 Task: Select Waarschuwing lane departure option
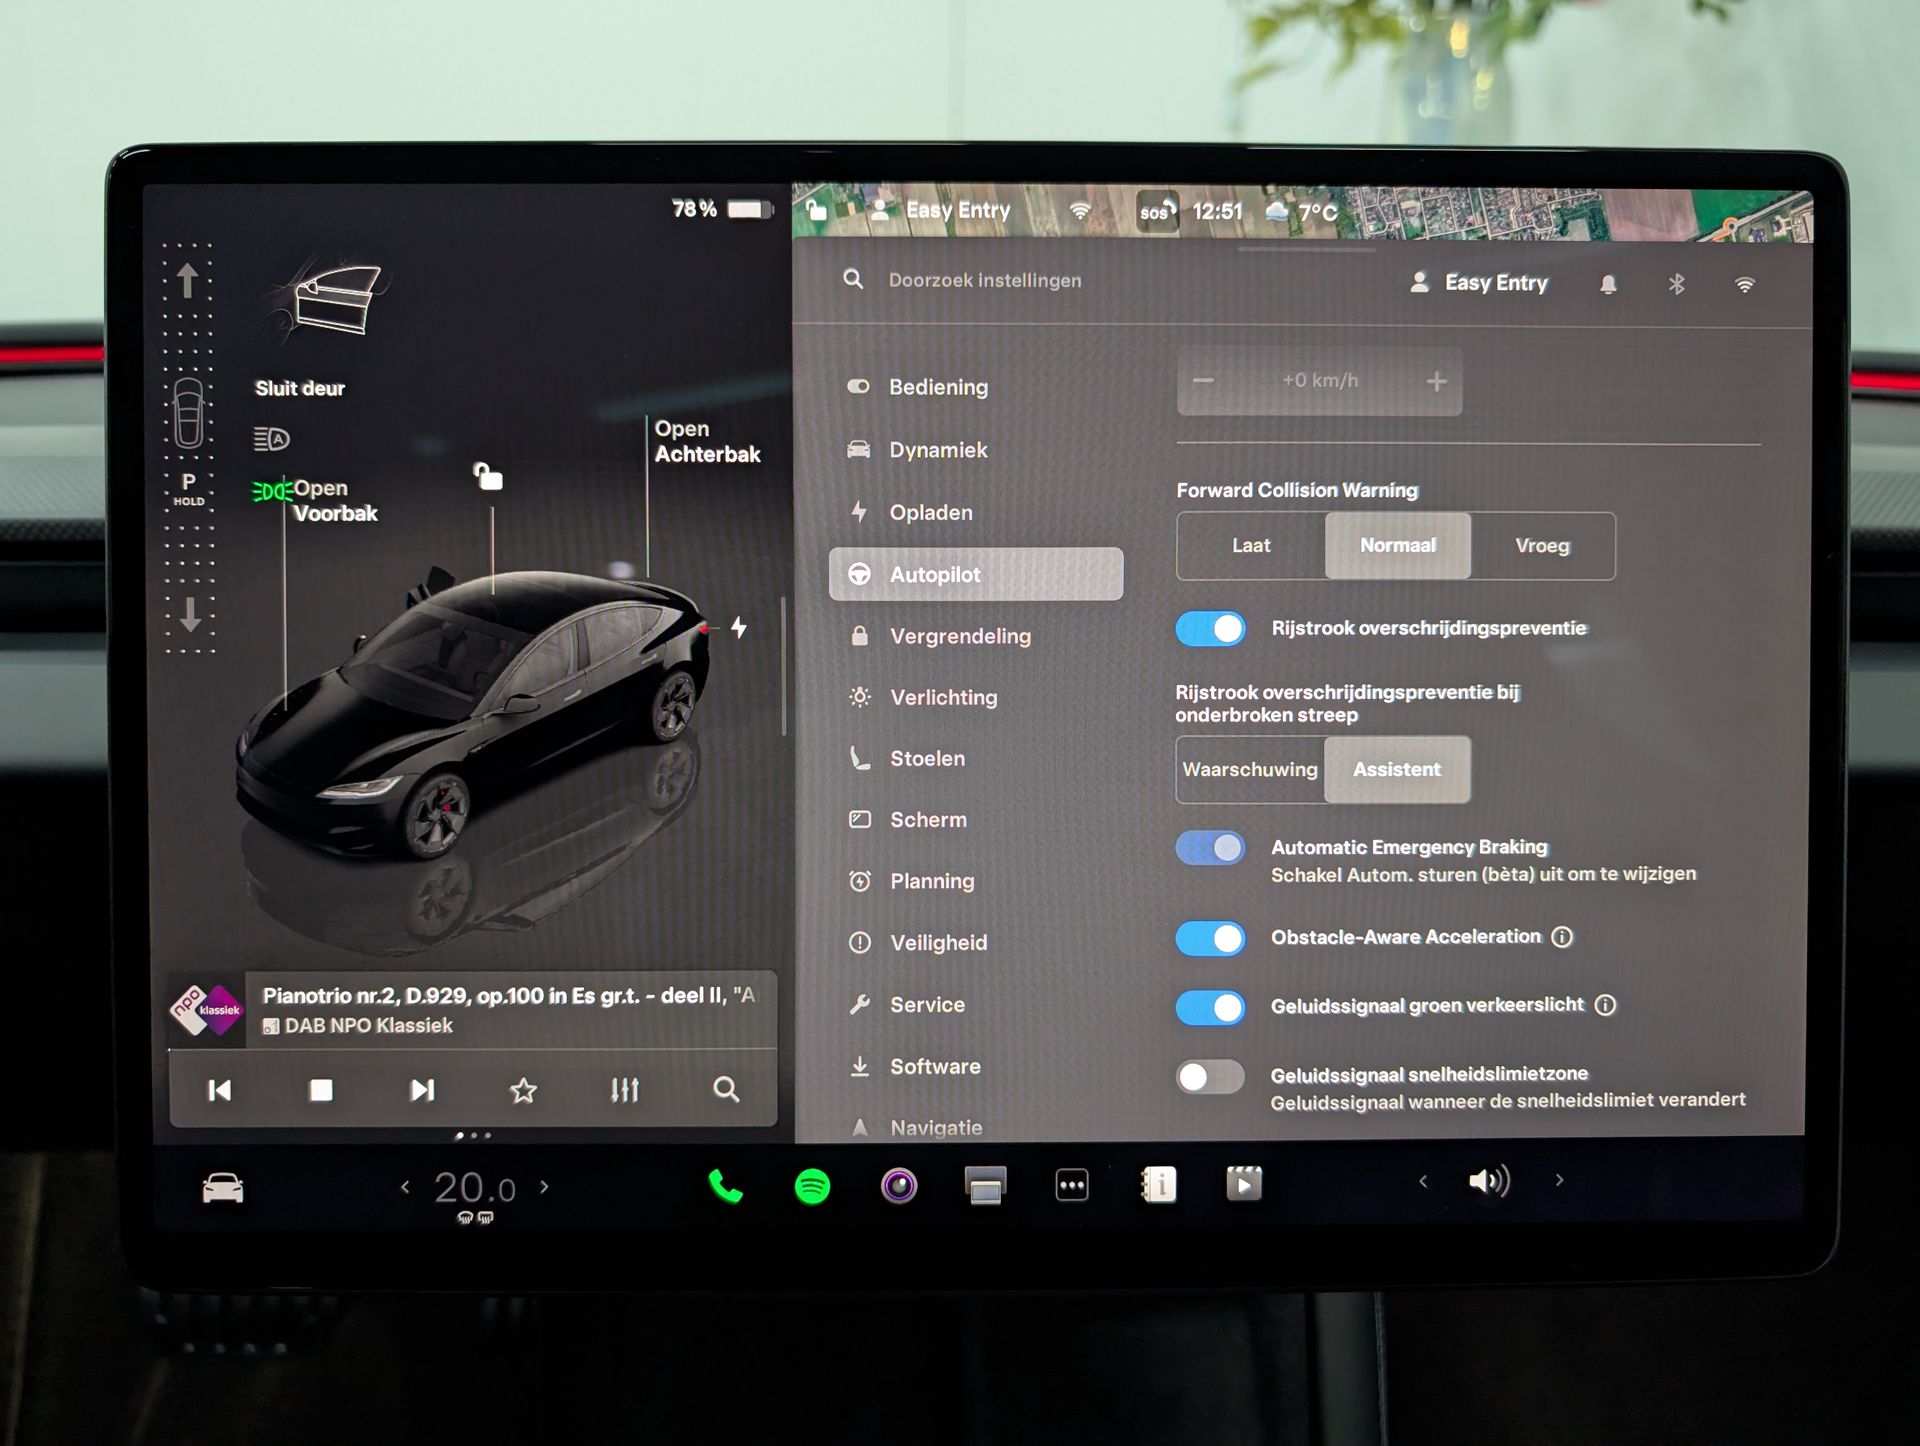click(x=1250, y=770)
